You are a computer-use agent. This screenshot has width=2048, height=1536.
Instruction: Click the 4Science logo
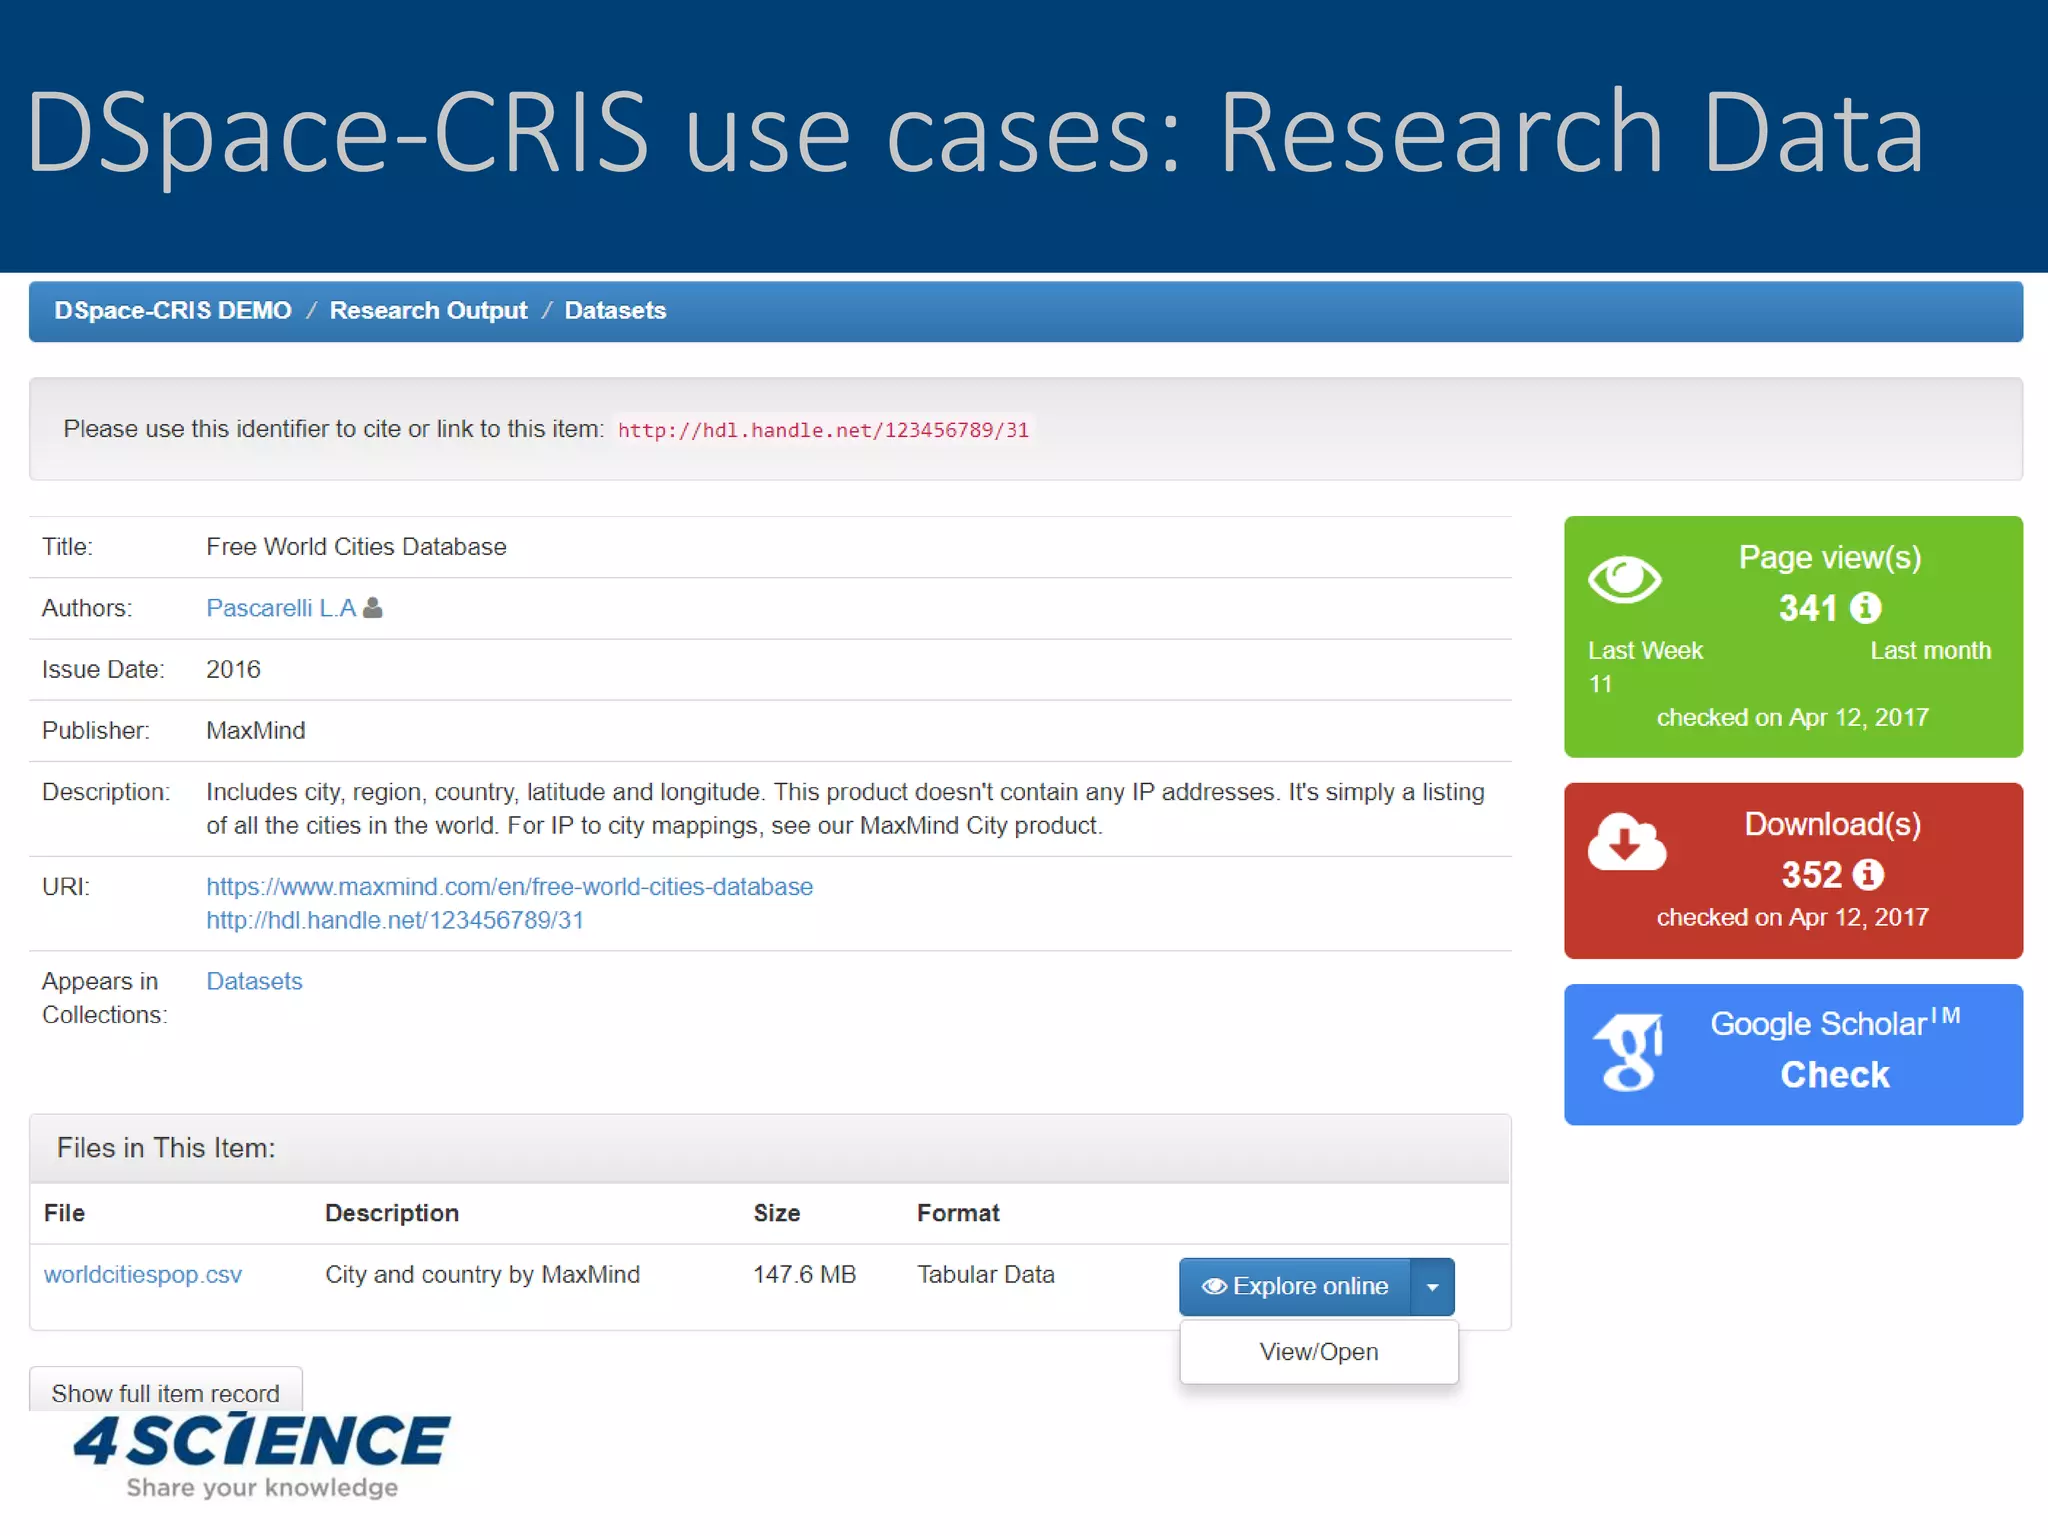(x=262, y=1455)
